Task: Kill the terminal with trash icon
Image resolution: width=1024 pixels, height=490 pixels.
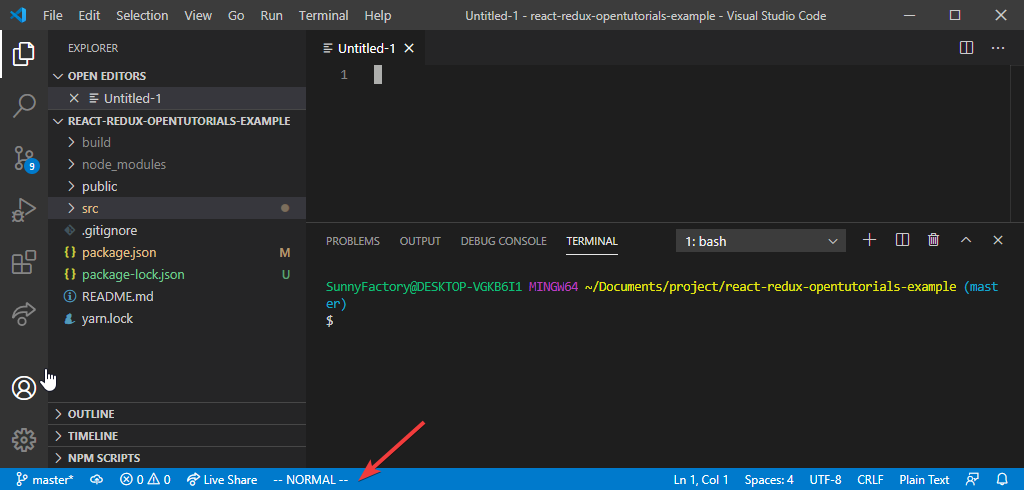Action: pyautogui.click(x=933, y=240)
